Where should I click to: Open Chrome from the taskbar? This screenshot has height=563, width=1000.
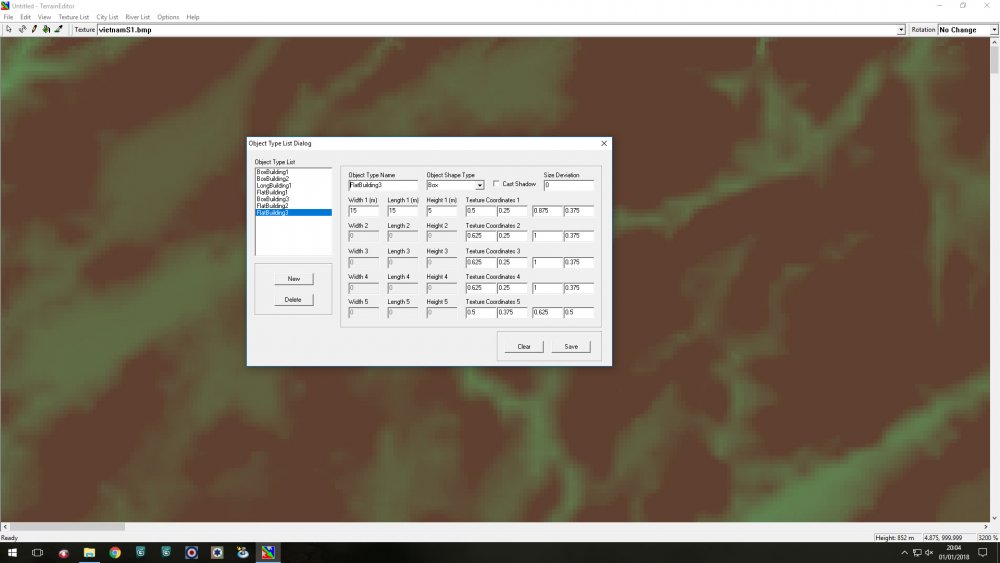pos(115,553)
